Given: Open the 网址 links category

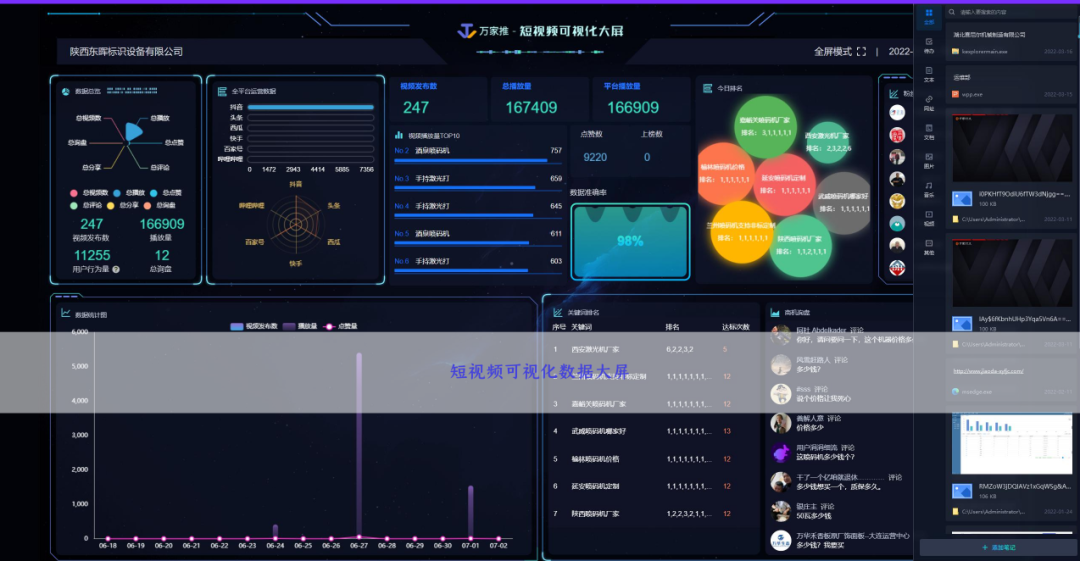Looking at the screenshot, I should (929, 102).
